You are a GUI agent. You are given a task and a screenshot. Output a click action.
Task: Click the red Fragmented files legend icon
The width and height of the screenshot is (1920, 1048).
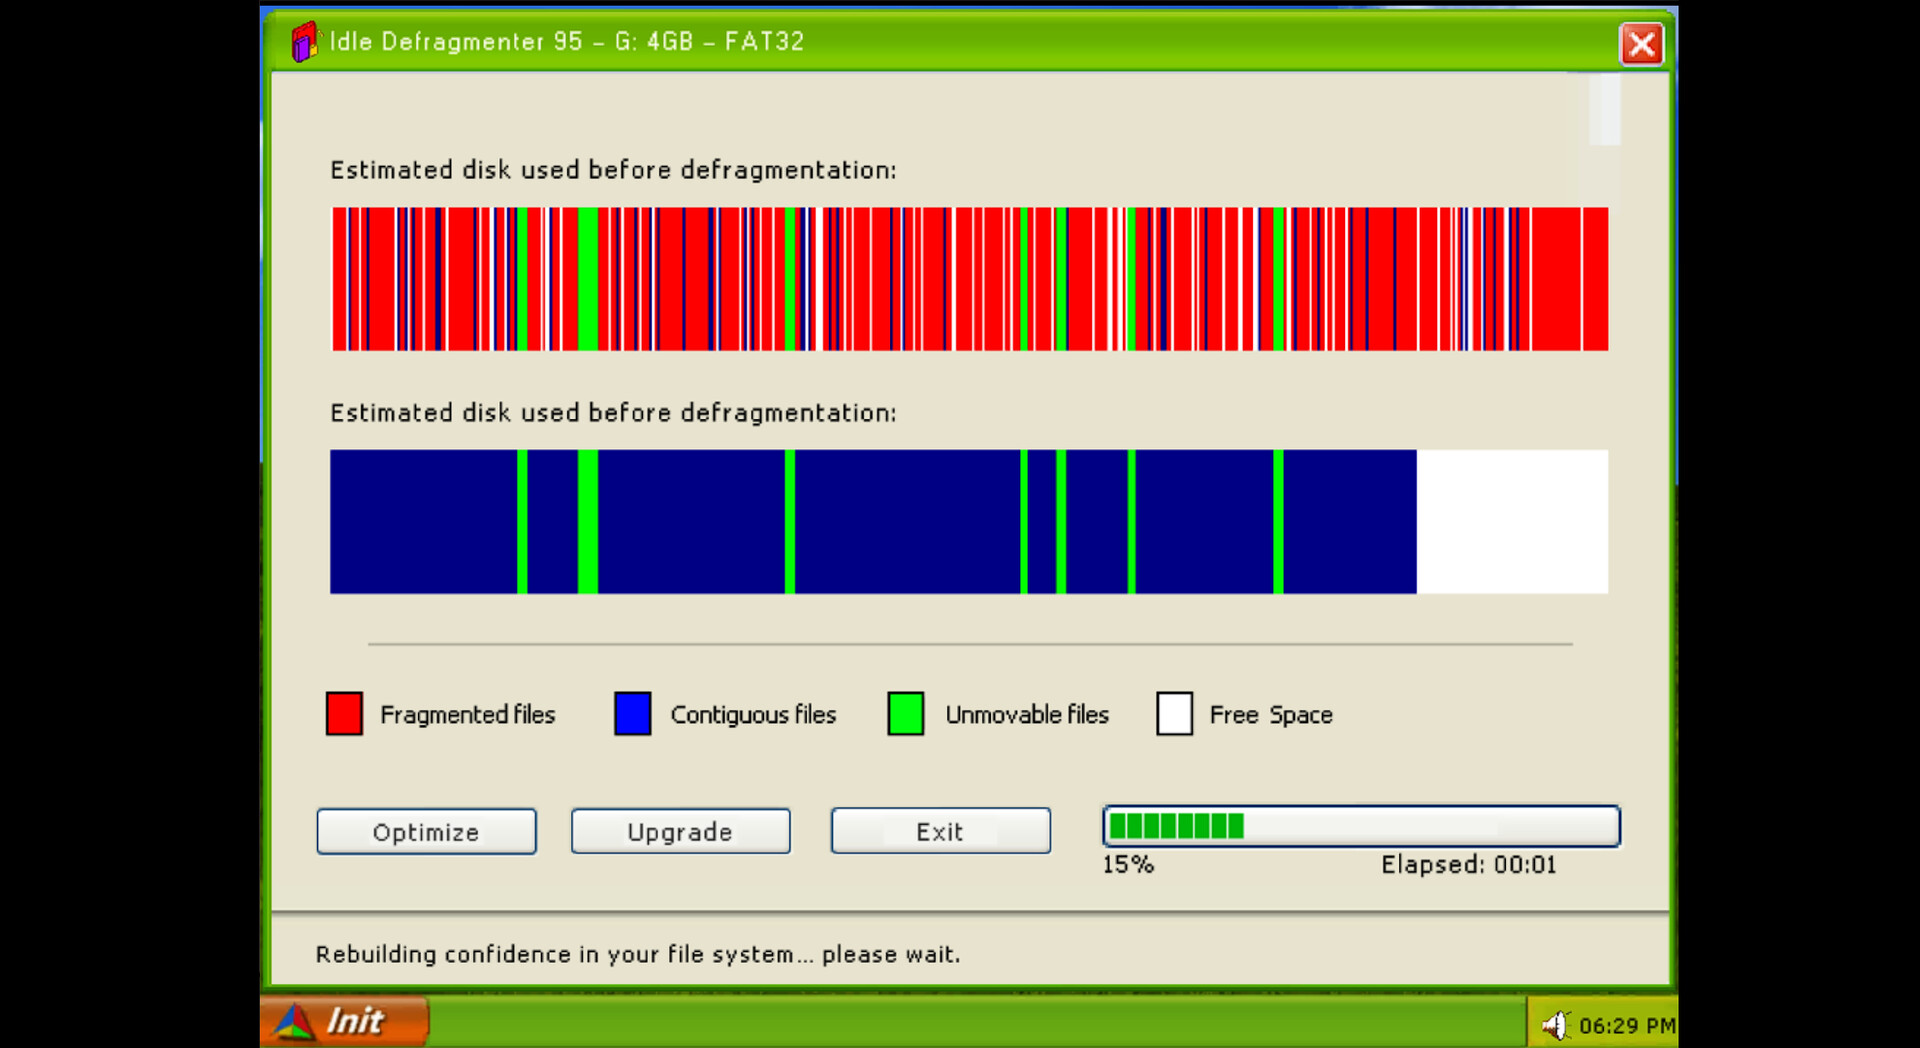click(343, 714)
